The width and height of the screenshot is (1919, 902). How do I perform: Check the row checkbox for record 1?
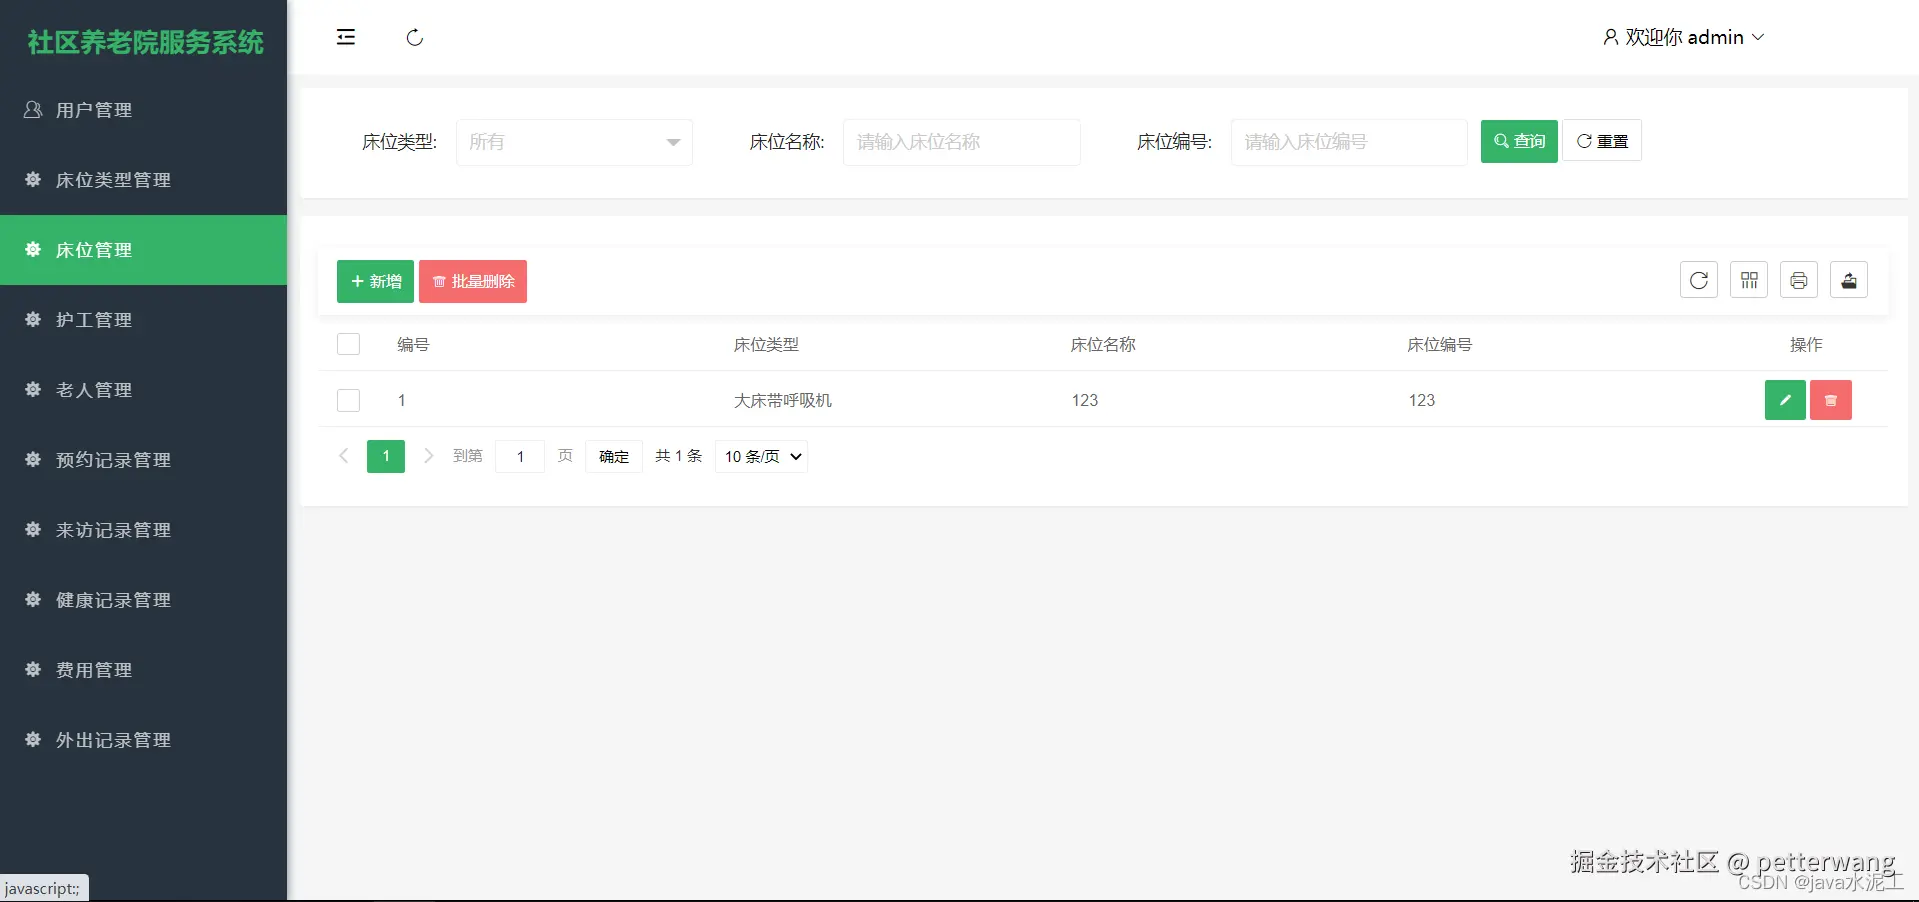tap(347, 400)
